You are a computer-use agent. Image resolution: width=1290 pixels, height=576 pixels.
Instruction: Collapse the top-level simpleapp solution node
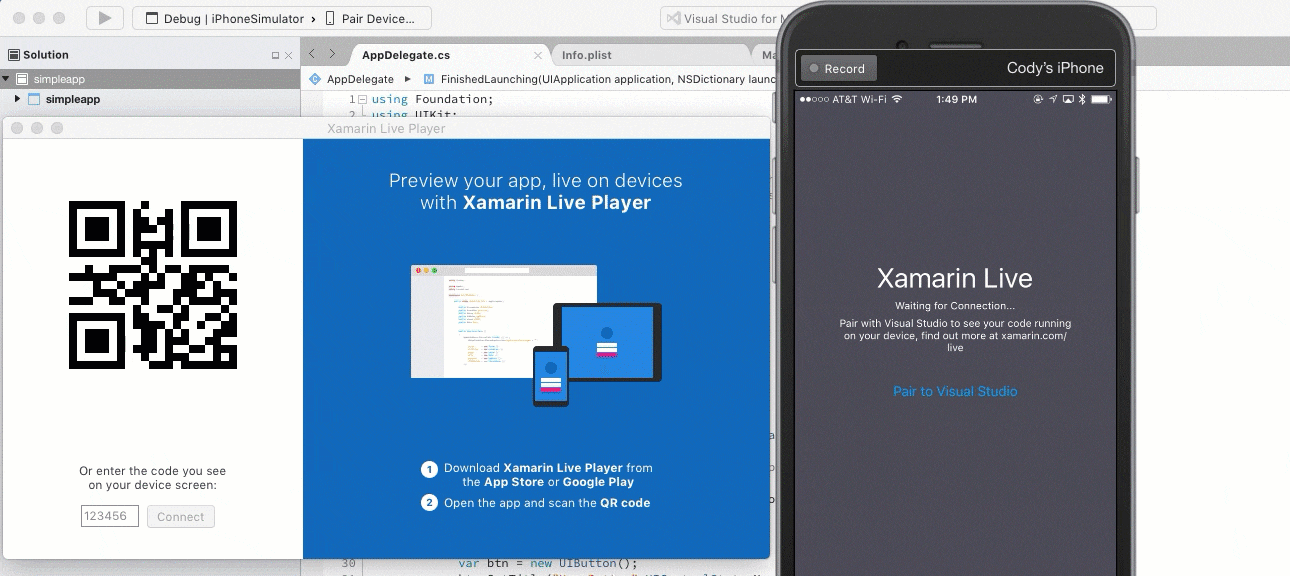pyautogui.click(x=6, y=79)
